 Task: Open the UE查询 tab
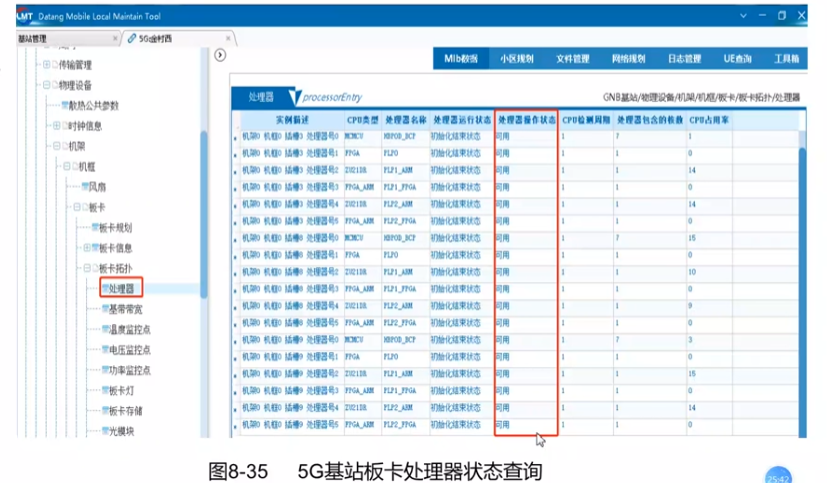(x=737, y=59)
